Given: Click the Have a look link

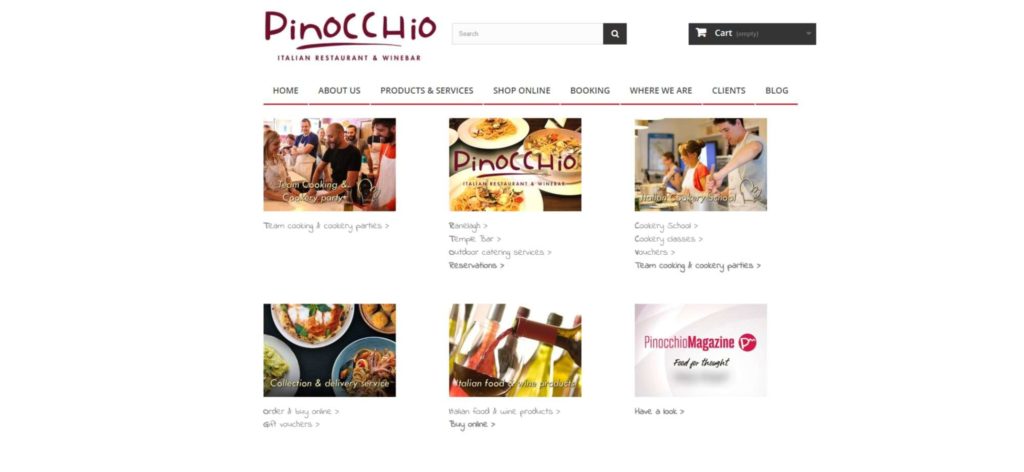Looking at the screenshot, I should (x=660, y=411).
